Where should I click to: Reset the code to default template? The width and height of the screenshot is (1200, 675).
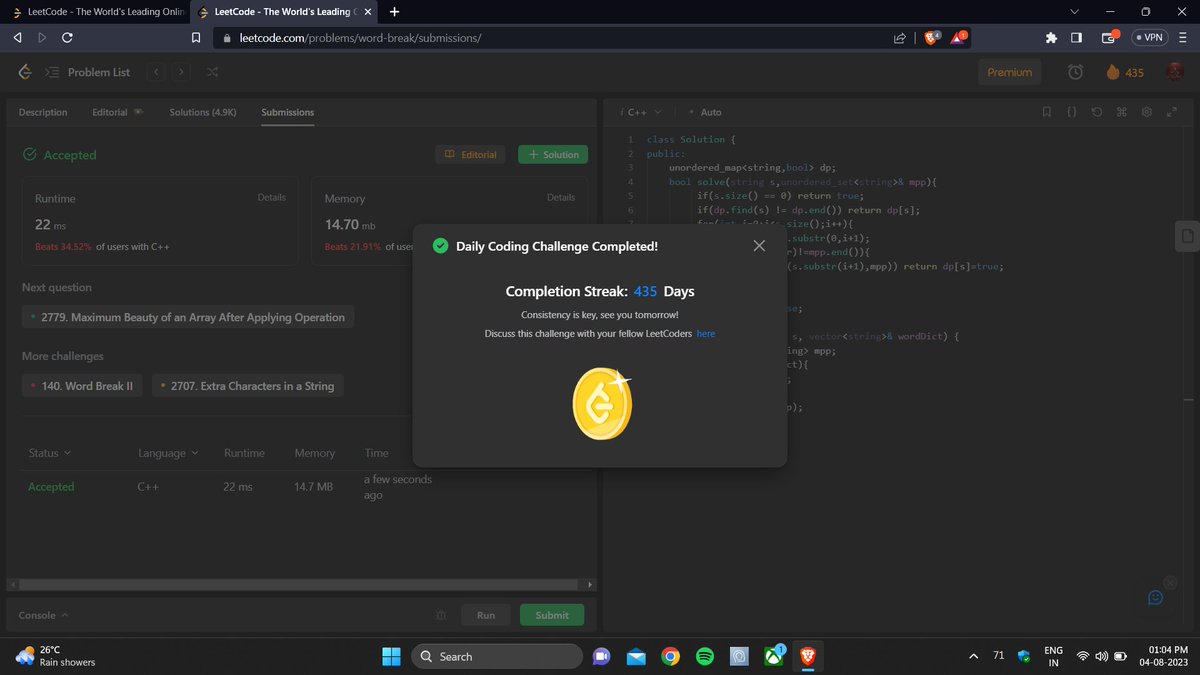1096,112
